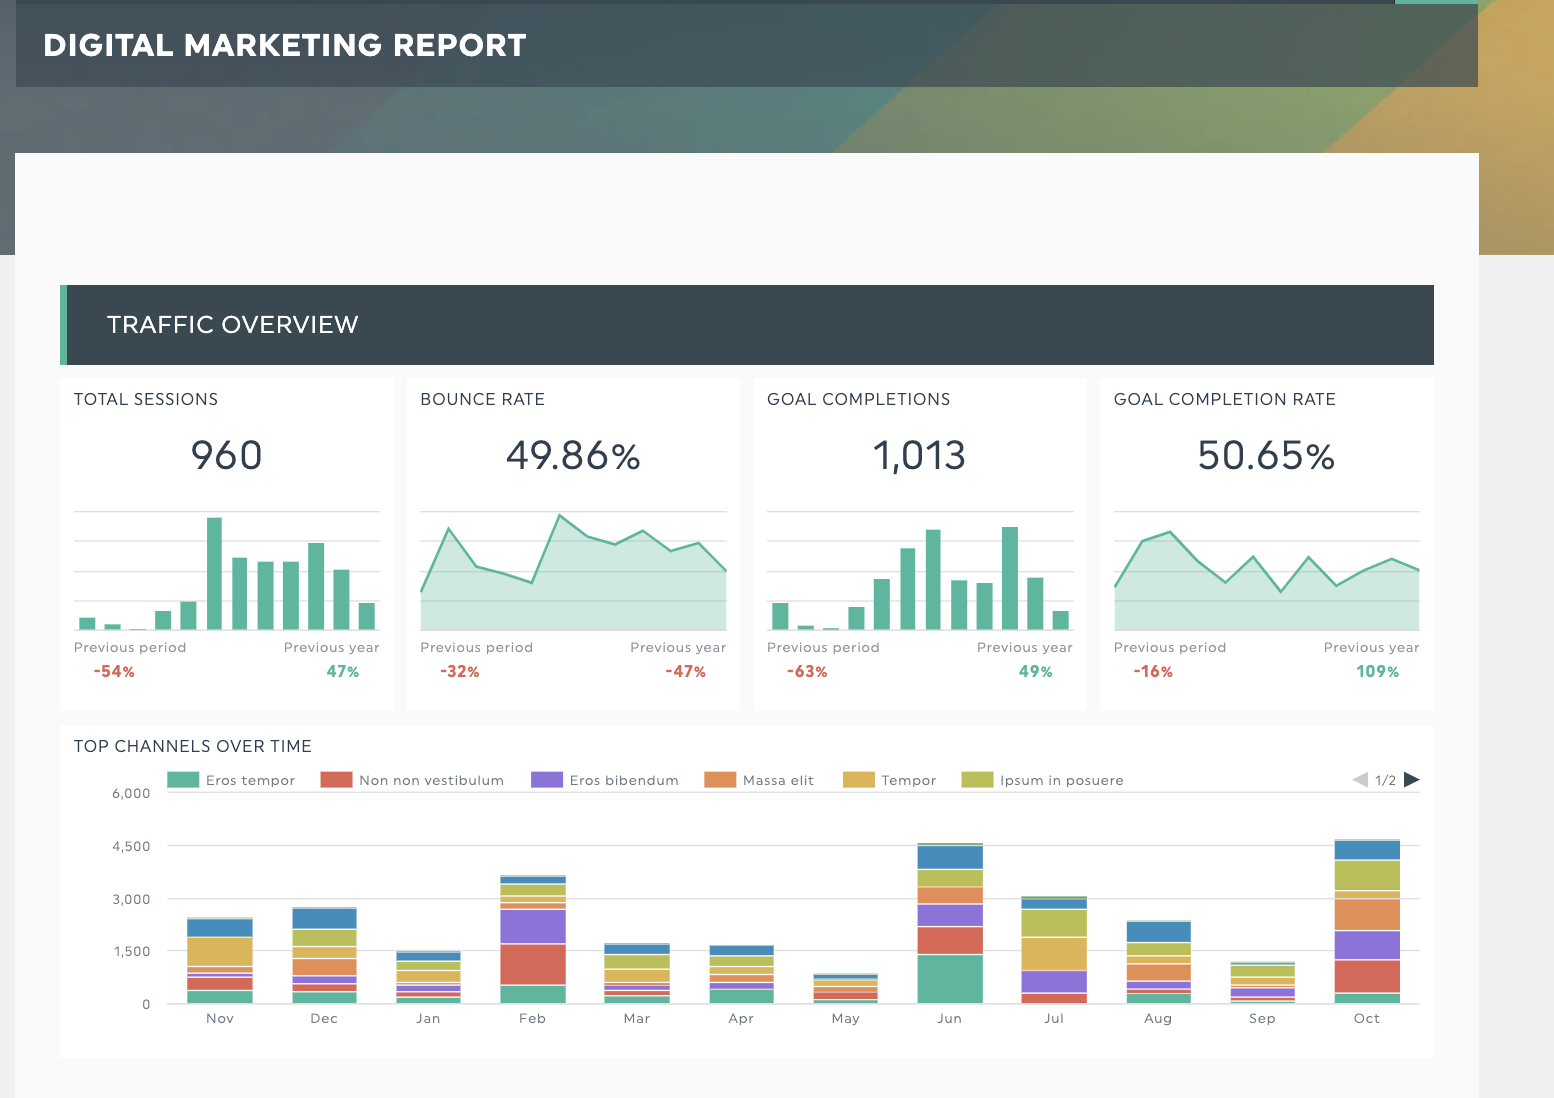This screenshot has height=1098, width=1554.
Task: Click the tallest bar in Total Sessions chart
Action: tap(214, 573)
